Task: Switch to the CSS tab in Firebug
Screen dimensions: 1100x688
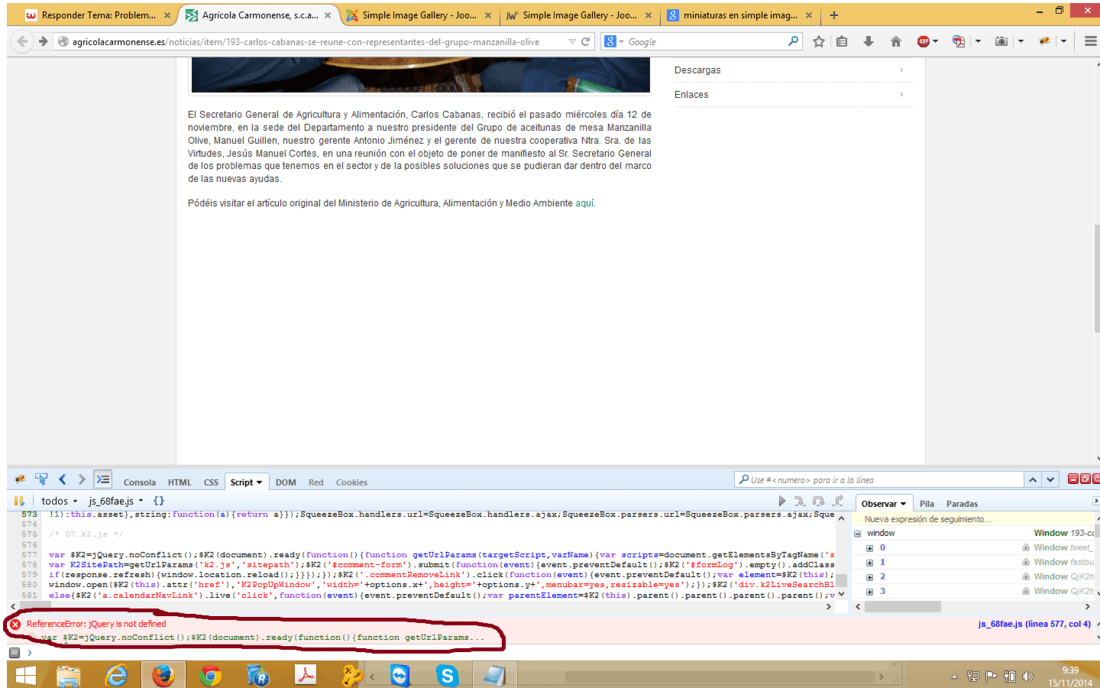Action: click(211, 483)
